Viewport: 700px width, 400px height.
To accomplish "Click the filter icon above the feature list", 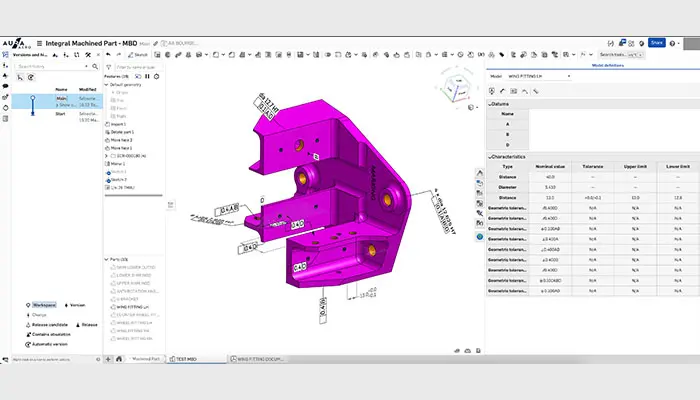I will click(110, 66).
